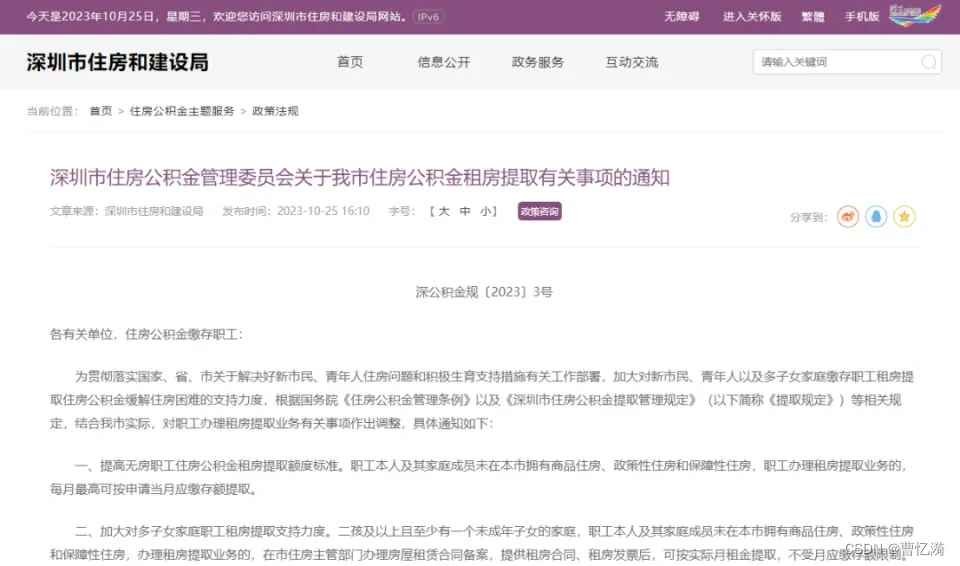960x566 pixels.
Task: Open 首页 in main navigation
Action: 350,62
